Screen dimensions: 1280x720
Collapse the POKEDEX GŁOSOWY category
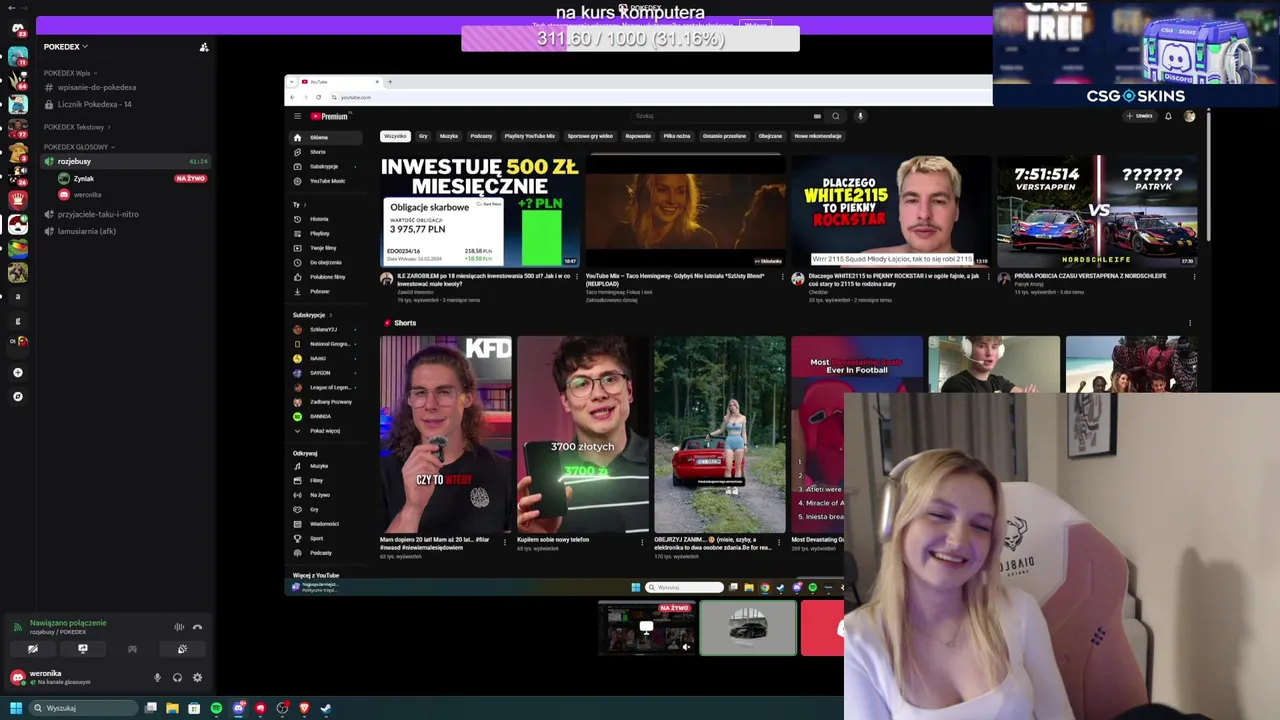(x=78, y=147)
